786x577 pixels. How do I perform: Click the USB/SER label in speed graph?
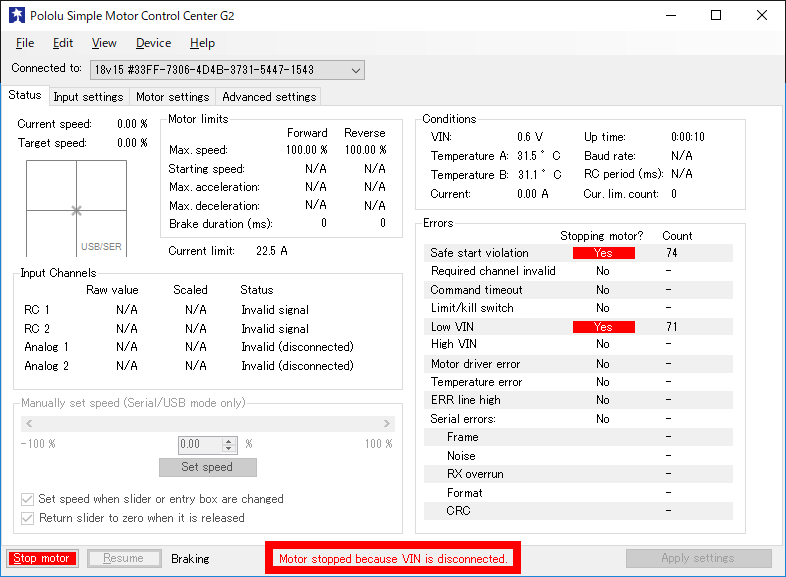point(101,247)
